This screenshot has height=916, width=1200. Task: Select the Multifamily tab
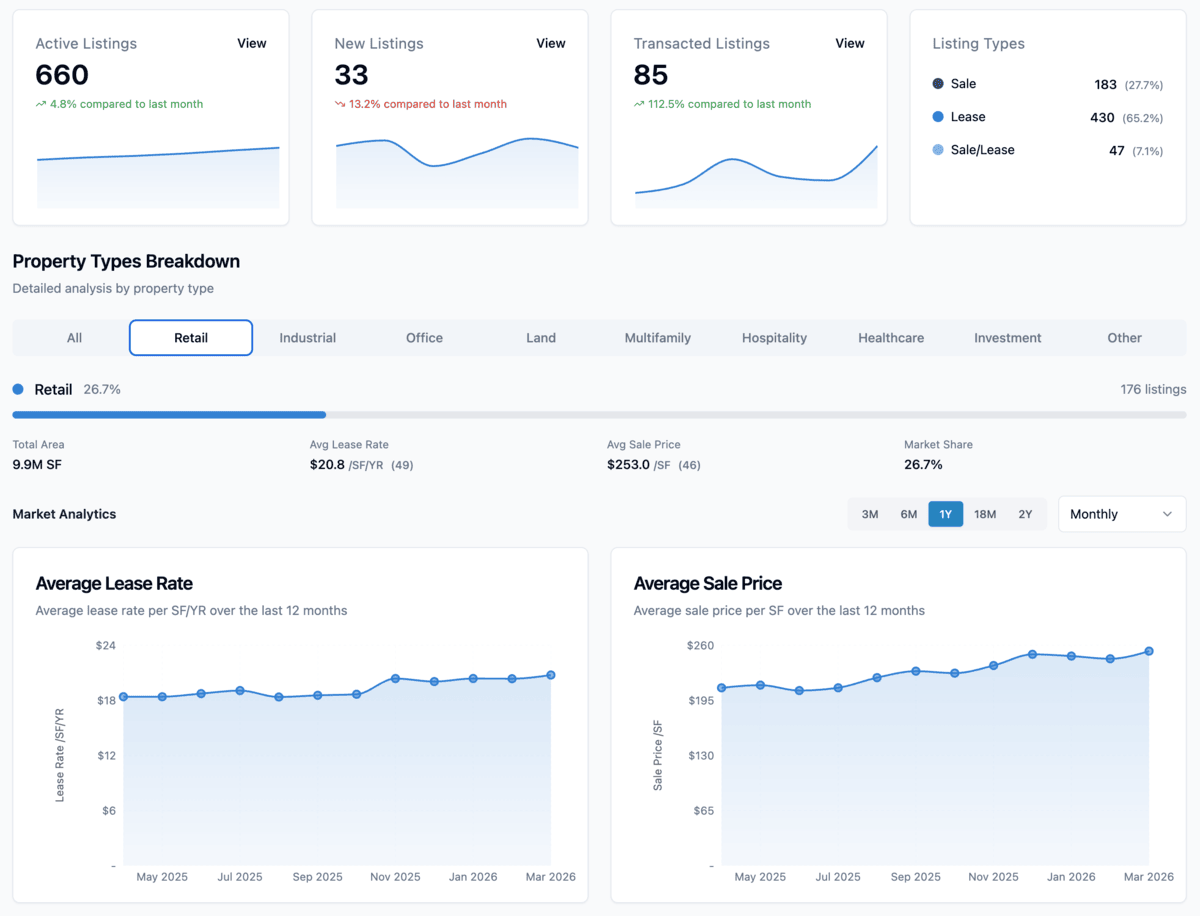(657, 337)
